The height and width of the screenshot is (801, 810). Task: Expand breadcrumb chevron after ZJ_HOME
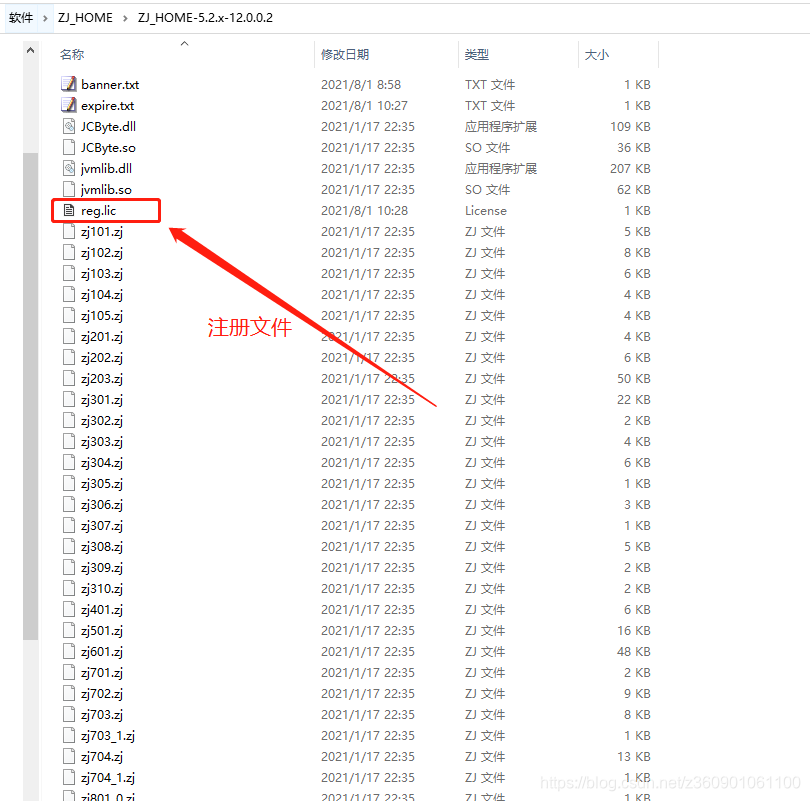click(125, 19)
